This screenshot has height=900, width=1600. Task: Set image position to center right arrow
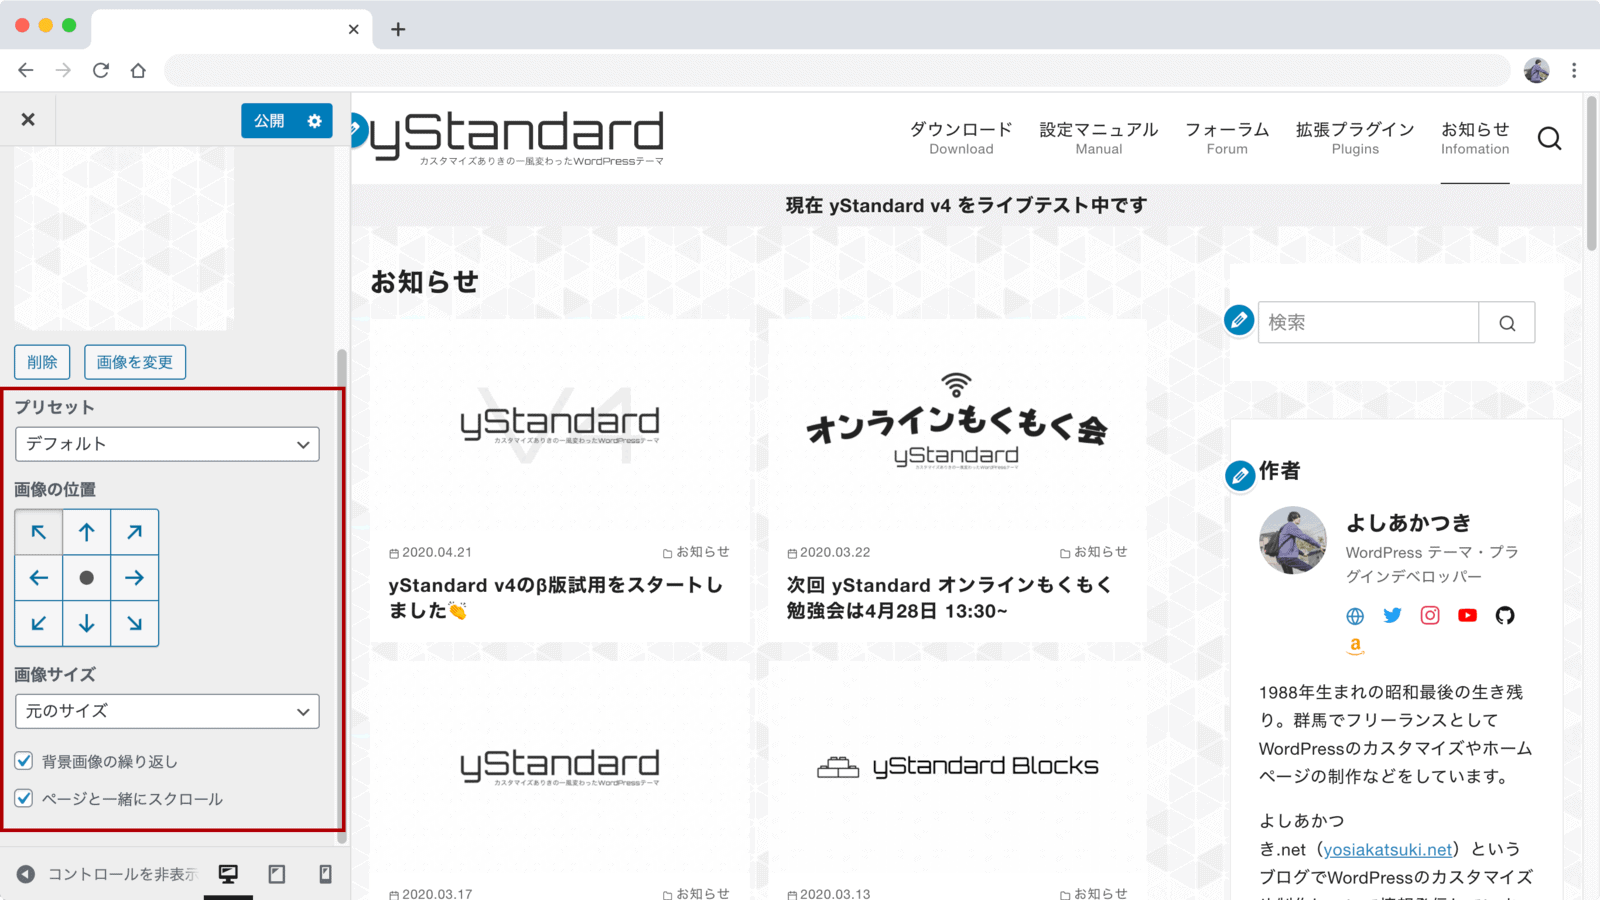click(135, 578)
